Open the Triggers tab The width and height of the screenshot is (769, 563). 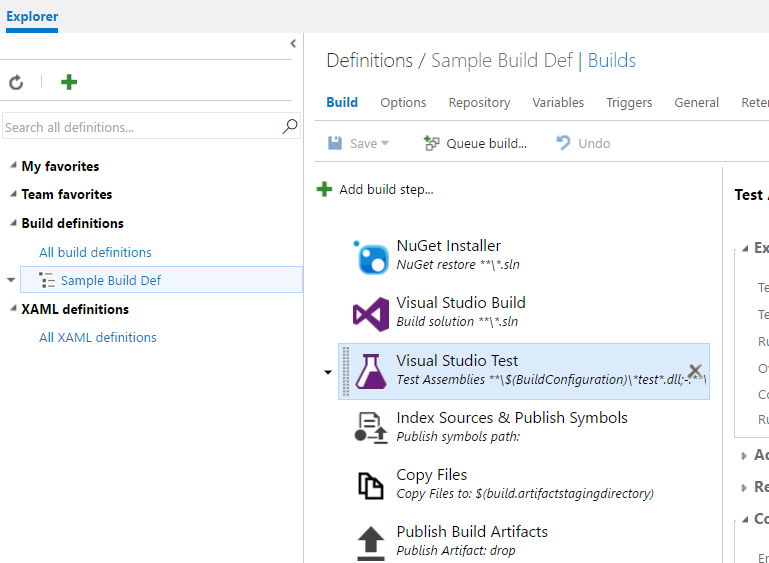pyautogui.click(x=629, y=102)
